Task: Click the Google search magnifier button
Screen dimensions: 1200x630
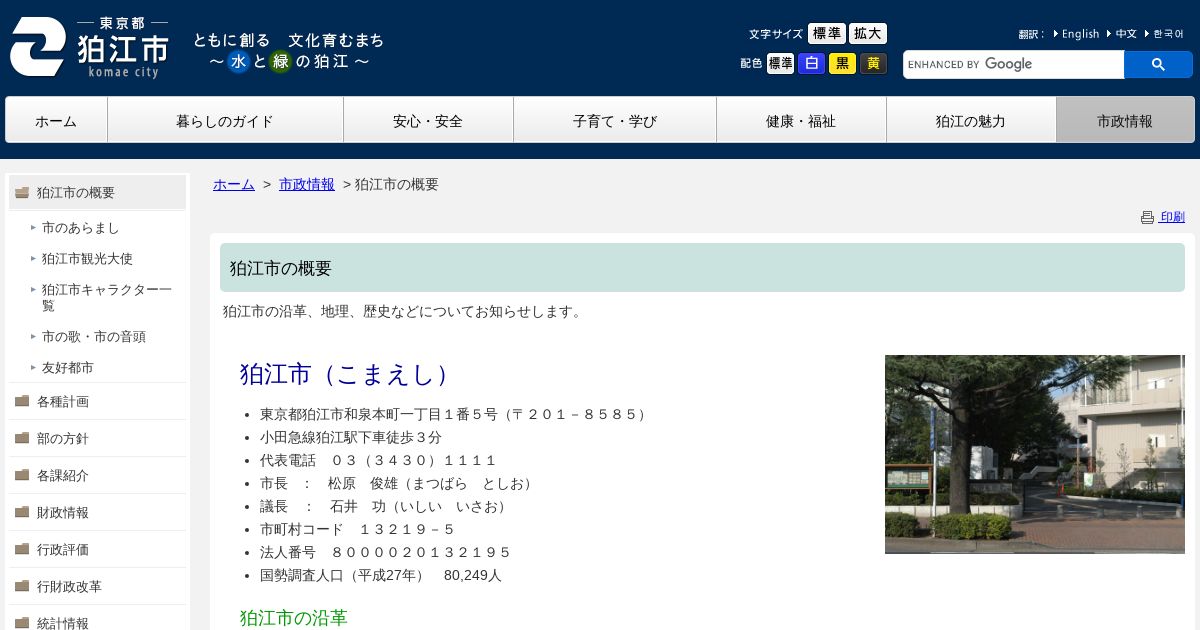Action: [x=1158, y=64]
